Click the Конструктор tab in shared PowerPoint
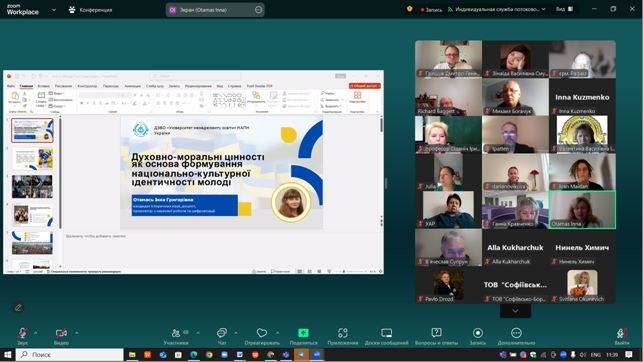This screenshot has height=362, width=643. pos(87,86)
